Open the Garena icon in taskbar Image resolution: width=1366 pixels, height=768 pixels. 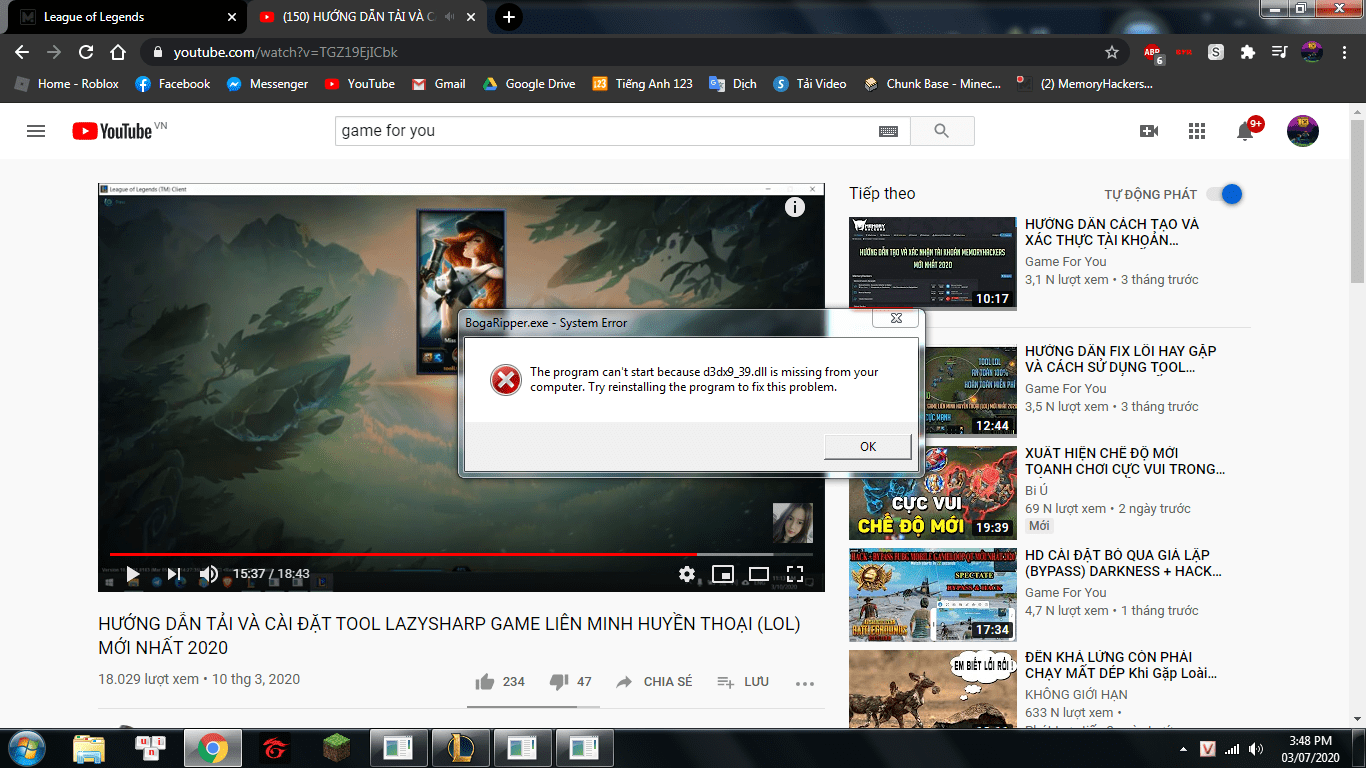click(x=274, y=748)
